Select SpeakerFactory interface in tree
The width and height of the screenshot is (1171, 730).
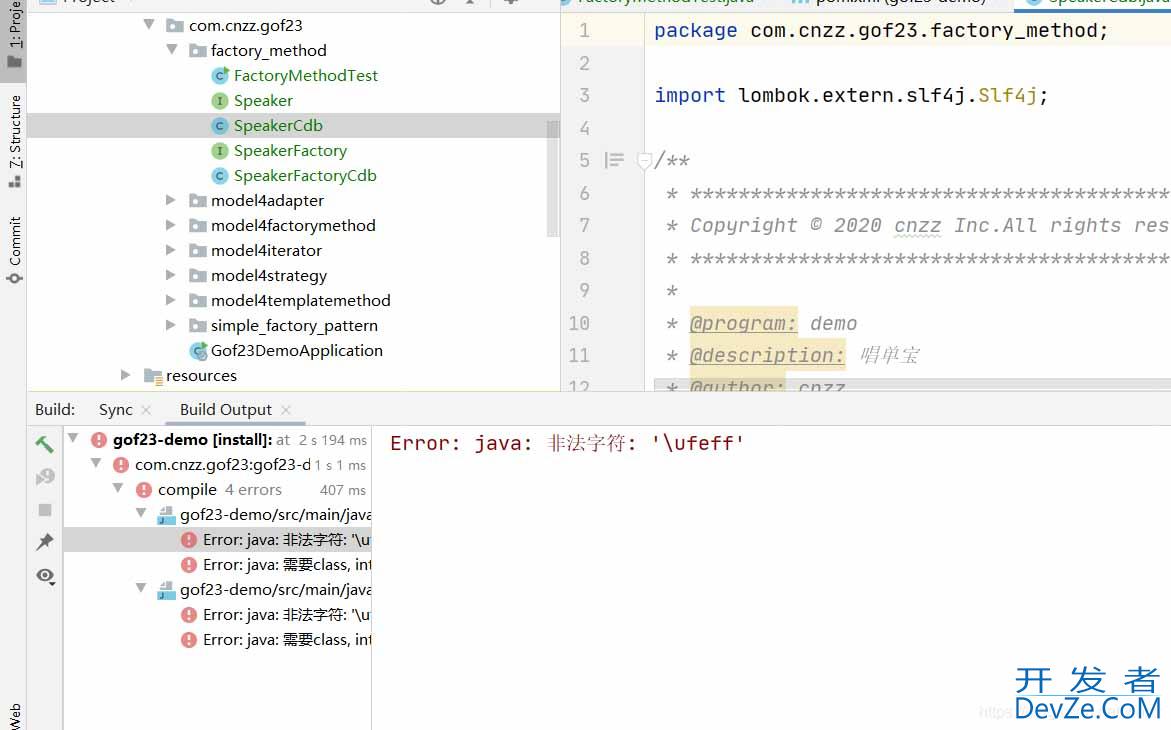tap(290, 150)
